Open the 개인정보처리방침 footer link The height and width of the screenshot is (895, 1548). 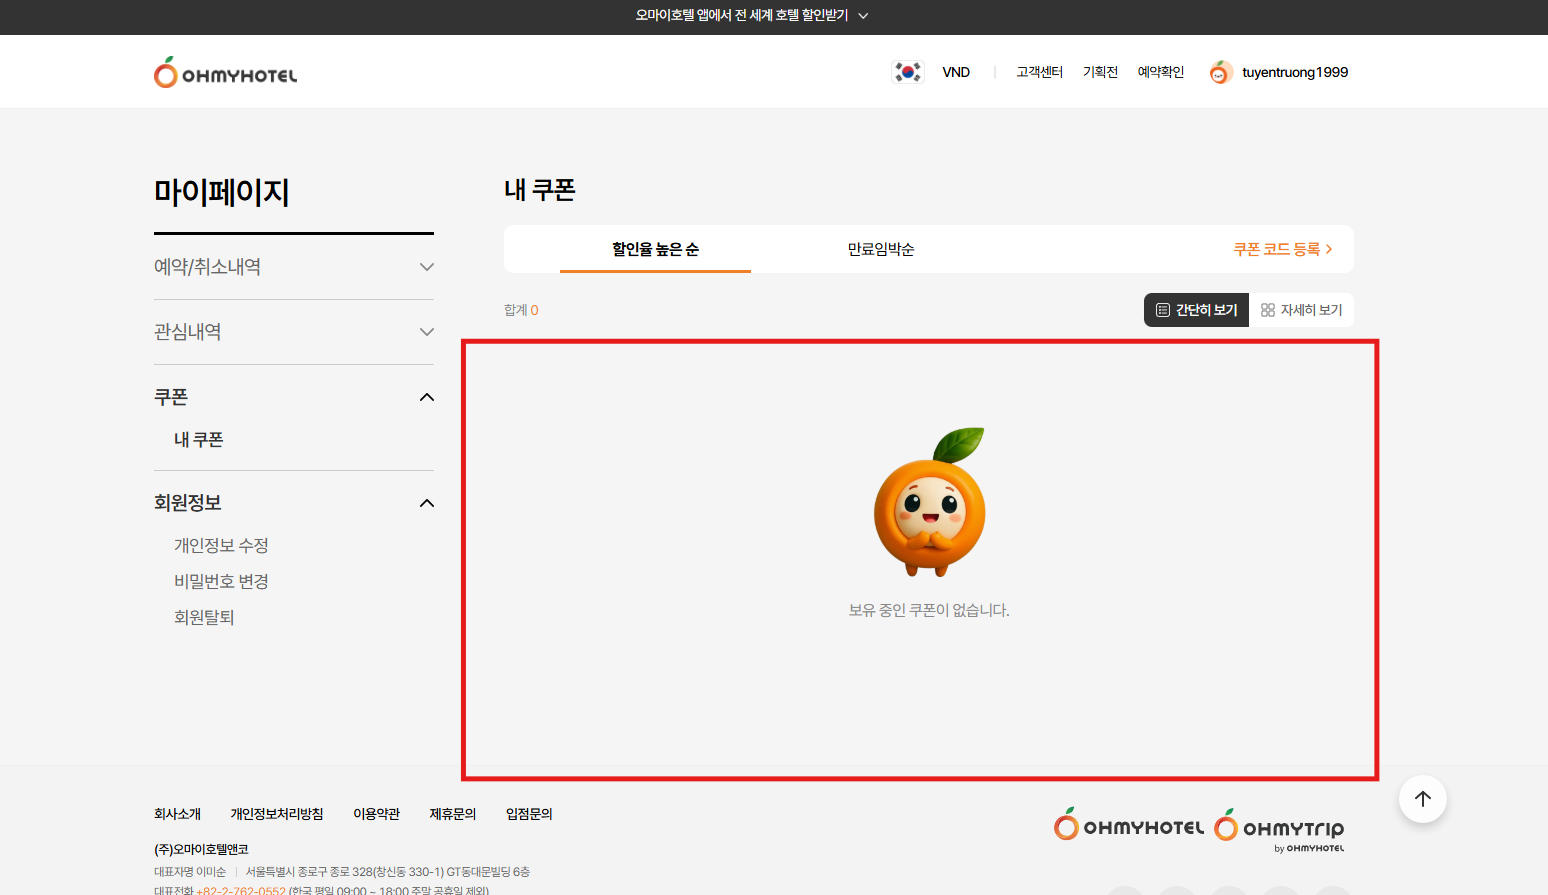(x=277, y=814)
